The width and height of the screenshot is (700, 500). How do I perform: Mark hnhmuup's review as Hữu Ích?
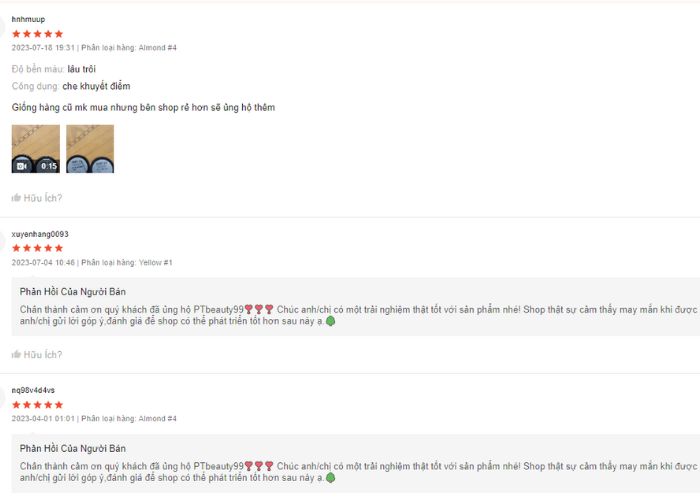(37, 198)
